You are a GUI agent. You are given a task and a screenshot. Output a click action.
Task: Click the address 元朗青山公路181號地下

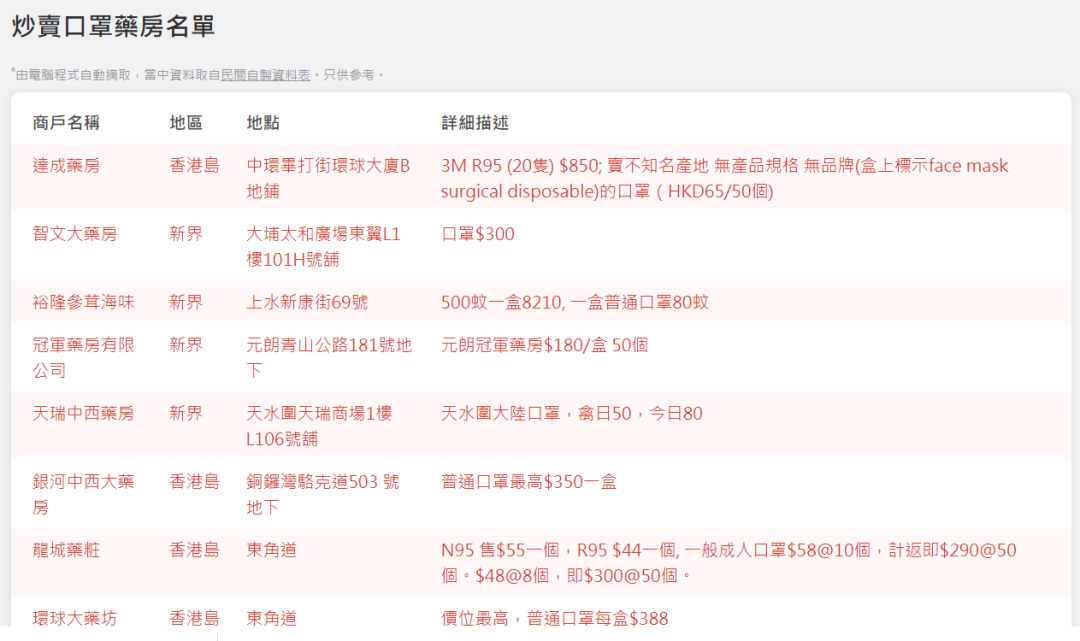(329, 357)
